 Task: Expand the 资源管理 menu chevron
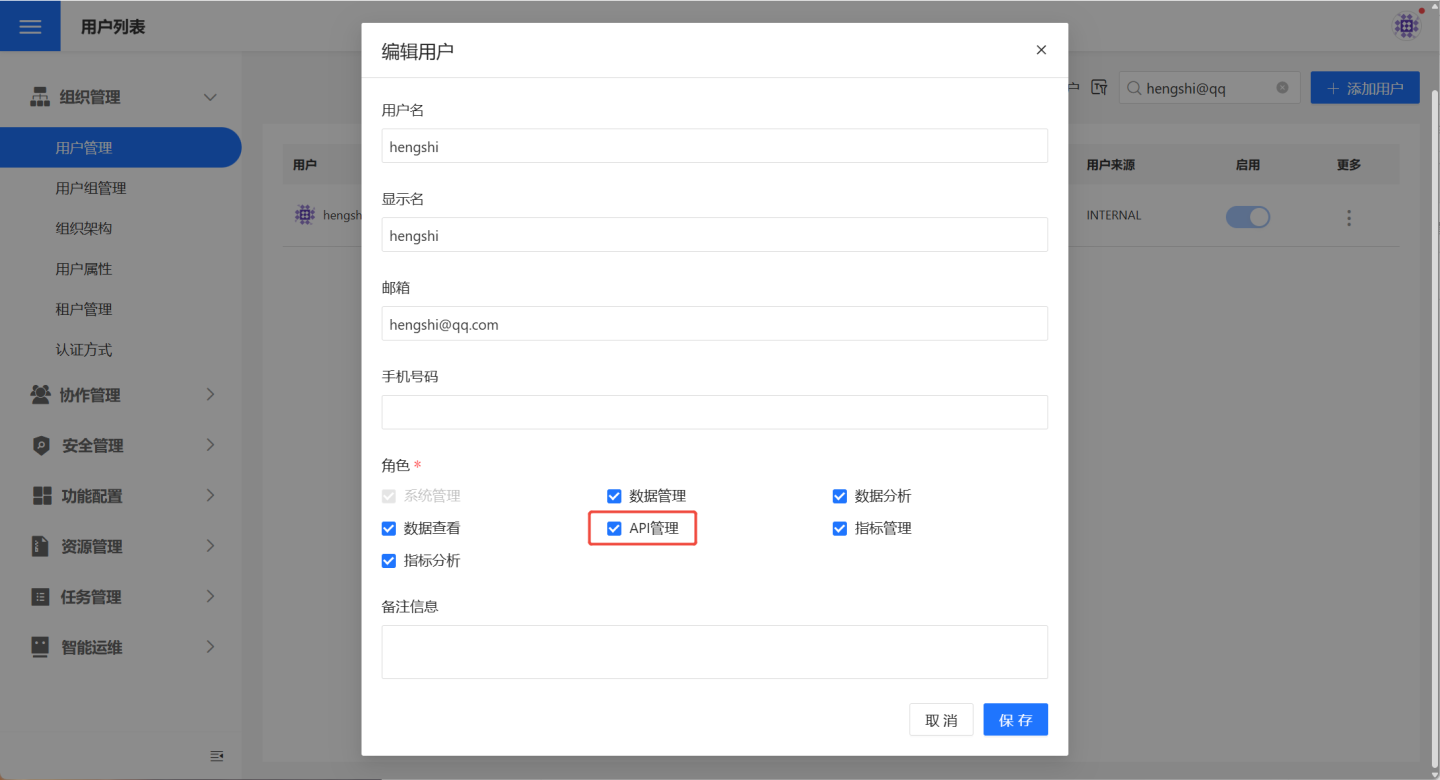[210, 546]
